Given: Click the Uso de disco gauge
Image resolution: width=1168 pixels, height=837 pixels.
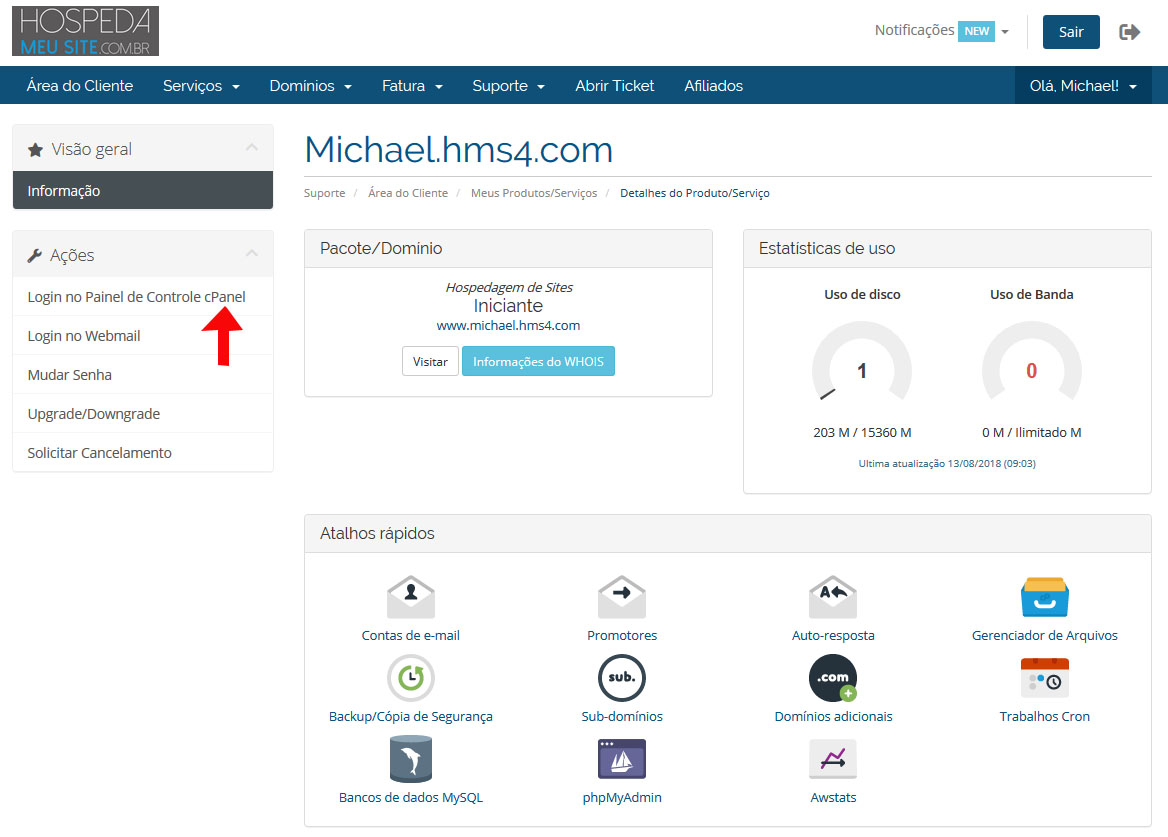Looking at the screenshot, I should (x=862, y=362).
